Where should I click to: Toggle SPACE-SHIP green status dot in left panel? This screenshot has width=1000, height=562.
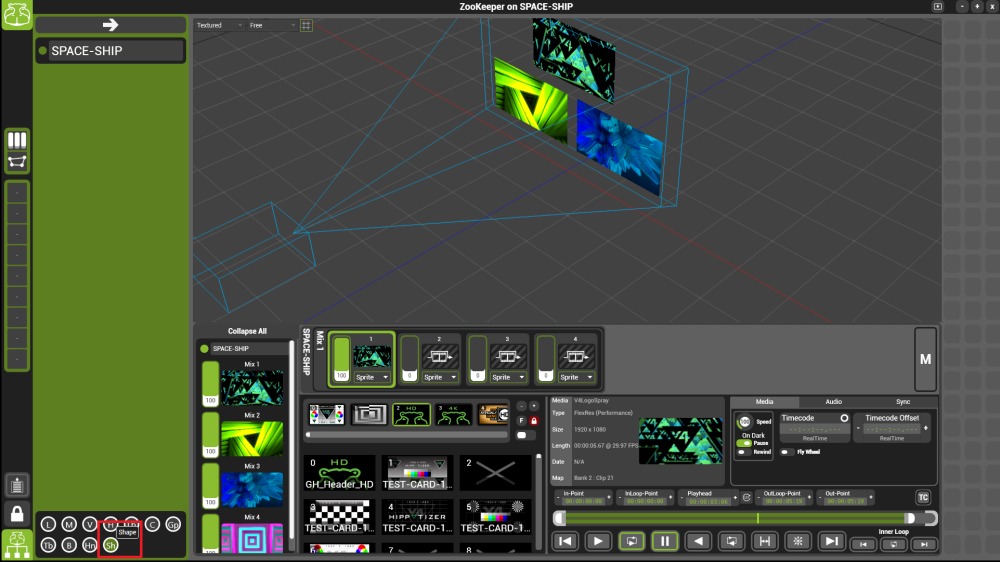[43, 51]
